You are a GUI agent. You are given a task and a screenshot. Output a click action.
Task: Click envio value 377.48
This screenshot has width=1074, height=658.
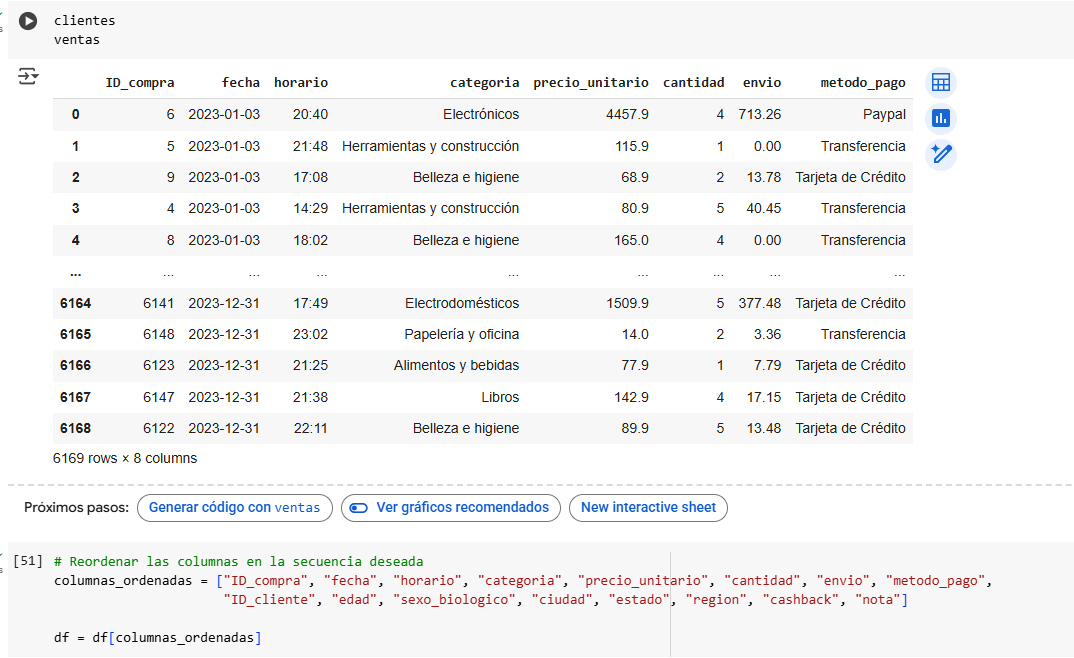760,303
